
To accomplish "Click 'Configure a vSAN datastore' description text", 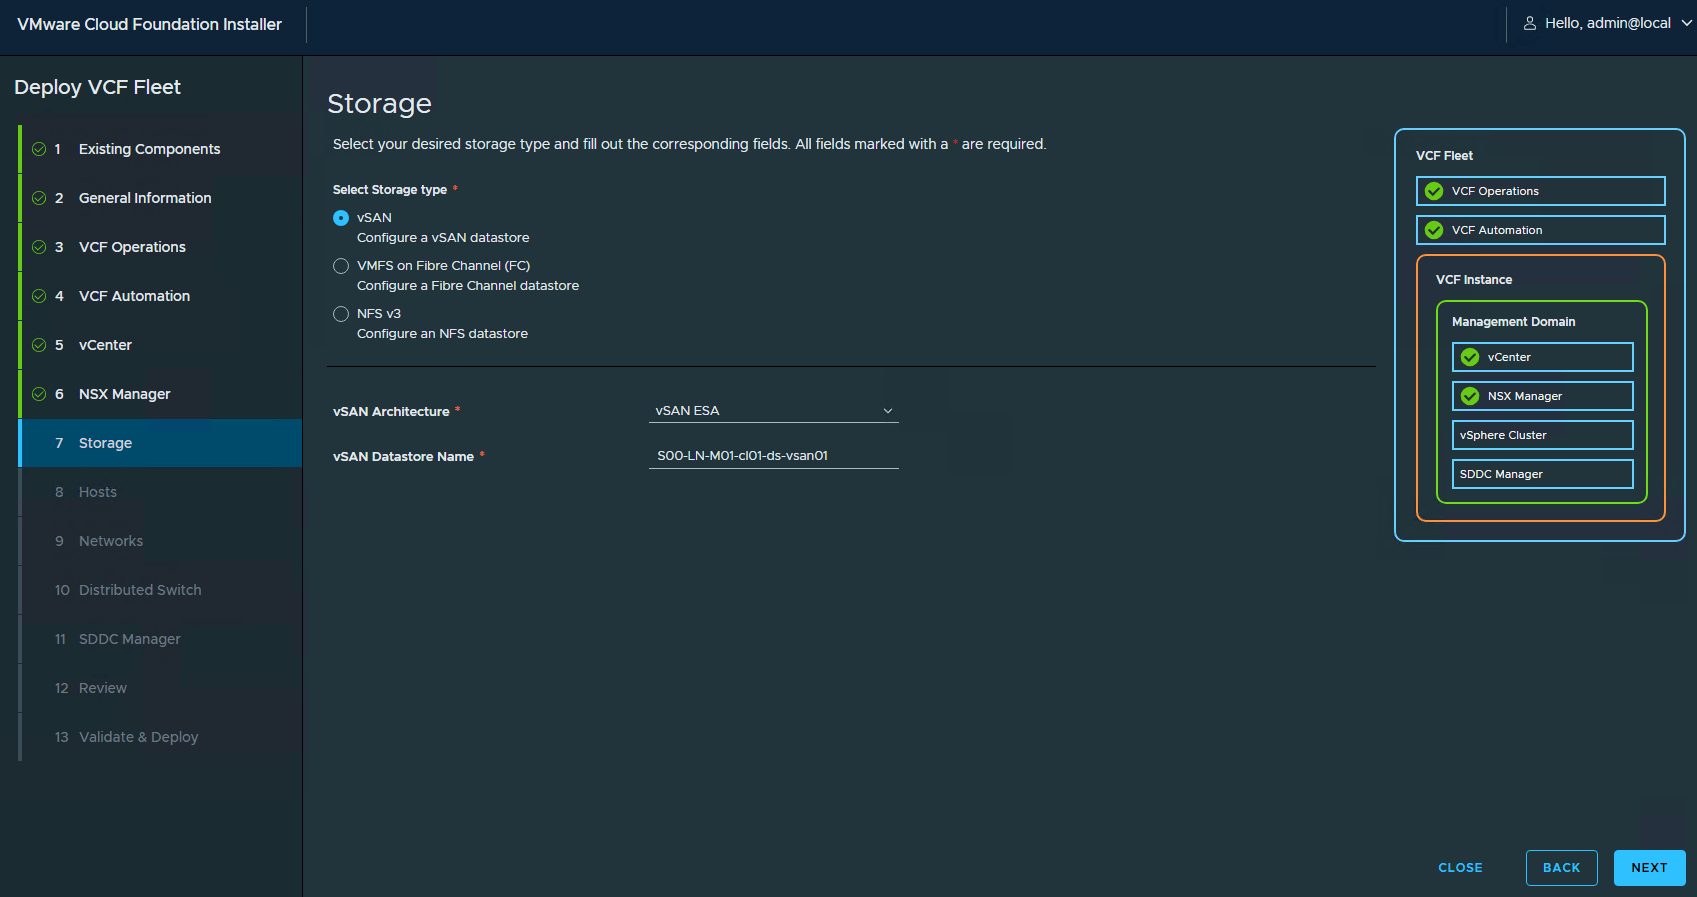I will point(443,238).
